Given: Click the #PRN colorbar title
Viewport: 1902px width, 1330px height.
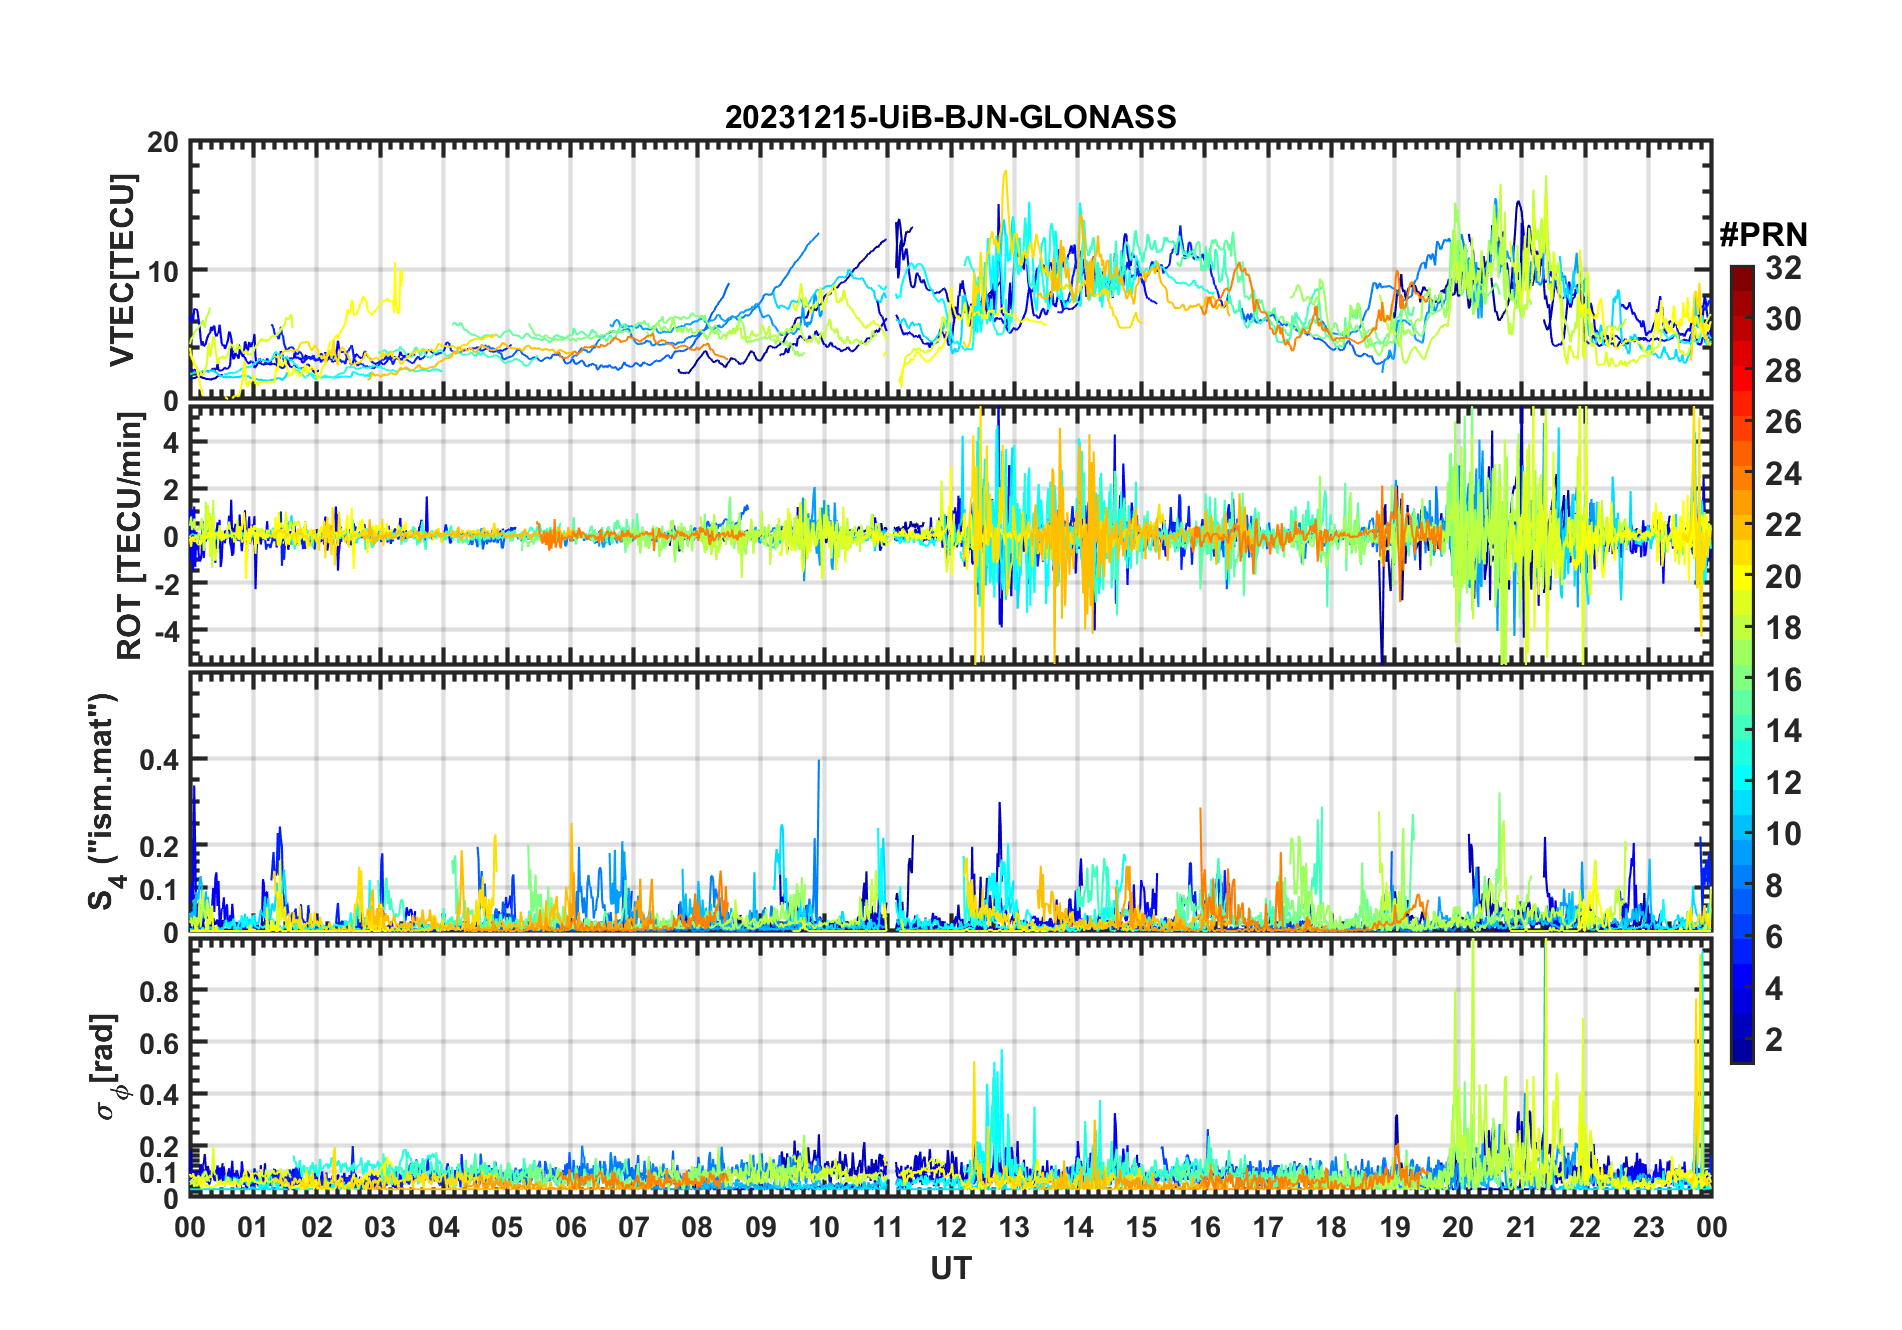Looking at the screenshot, I should 1763,235.
